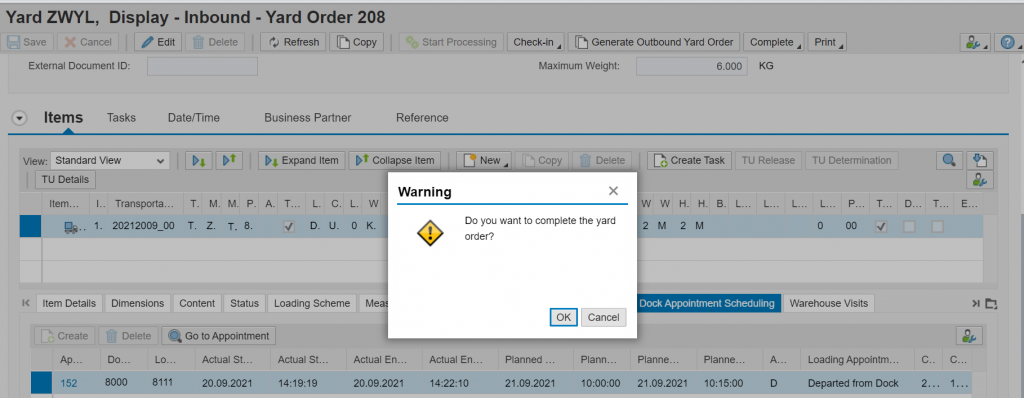This screenshot has height=398, width=1024.
Task: Open the New item dropdown
Action: 483,160
